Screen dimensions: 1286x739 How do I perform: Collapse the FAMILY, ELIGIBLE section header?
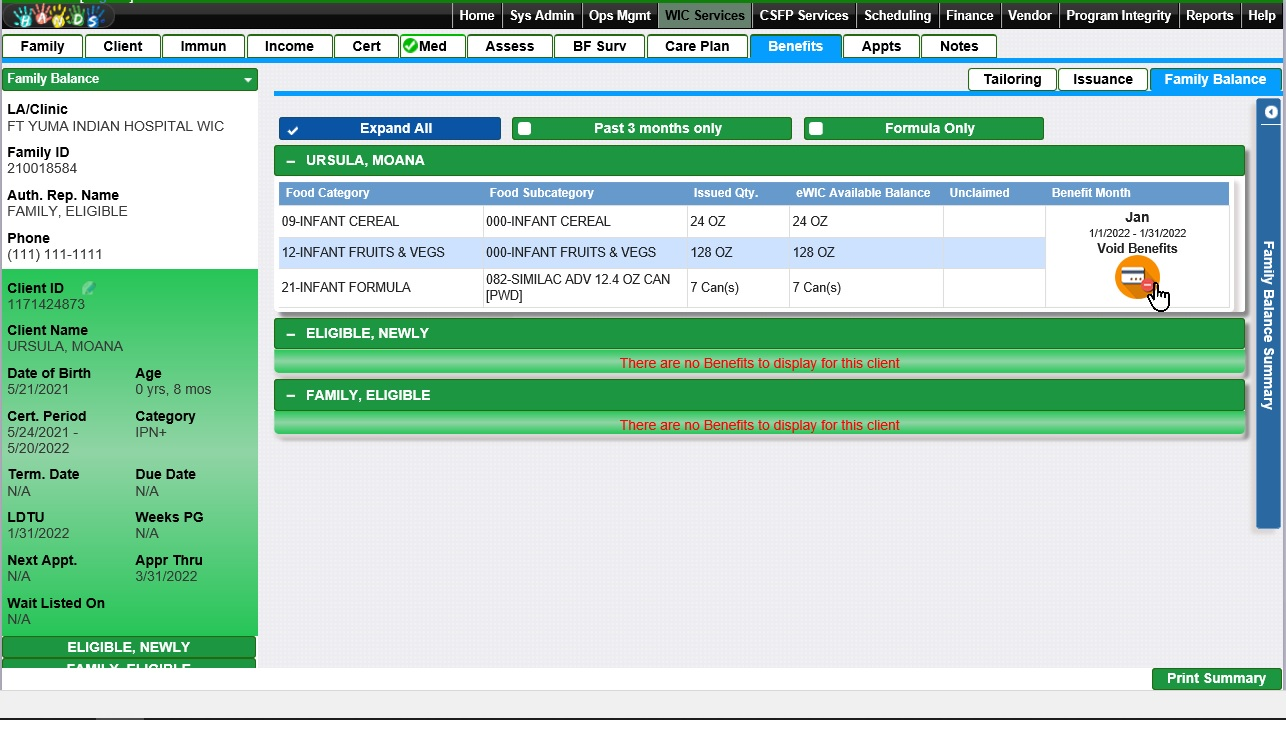pyautogui.click(x=291, y=396)
